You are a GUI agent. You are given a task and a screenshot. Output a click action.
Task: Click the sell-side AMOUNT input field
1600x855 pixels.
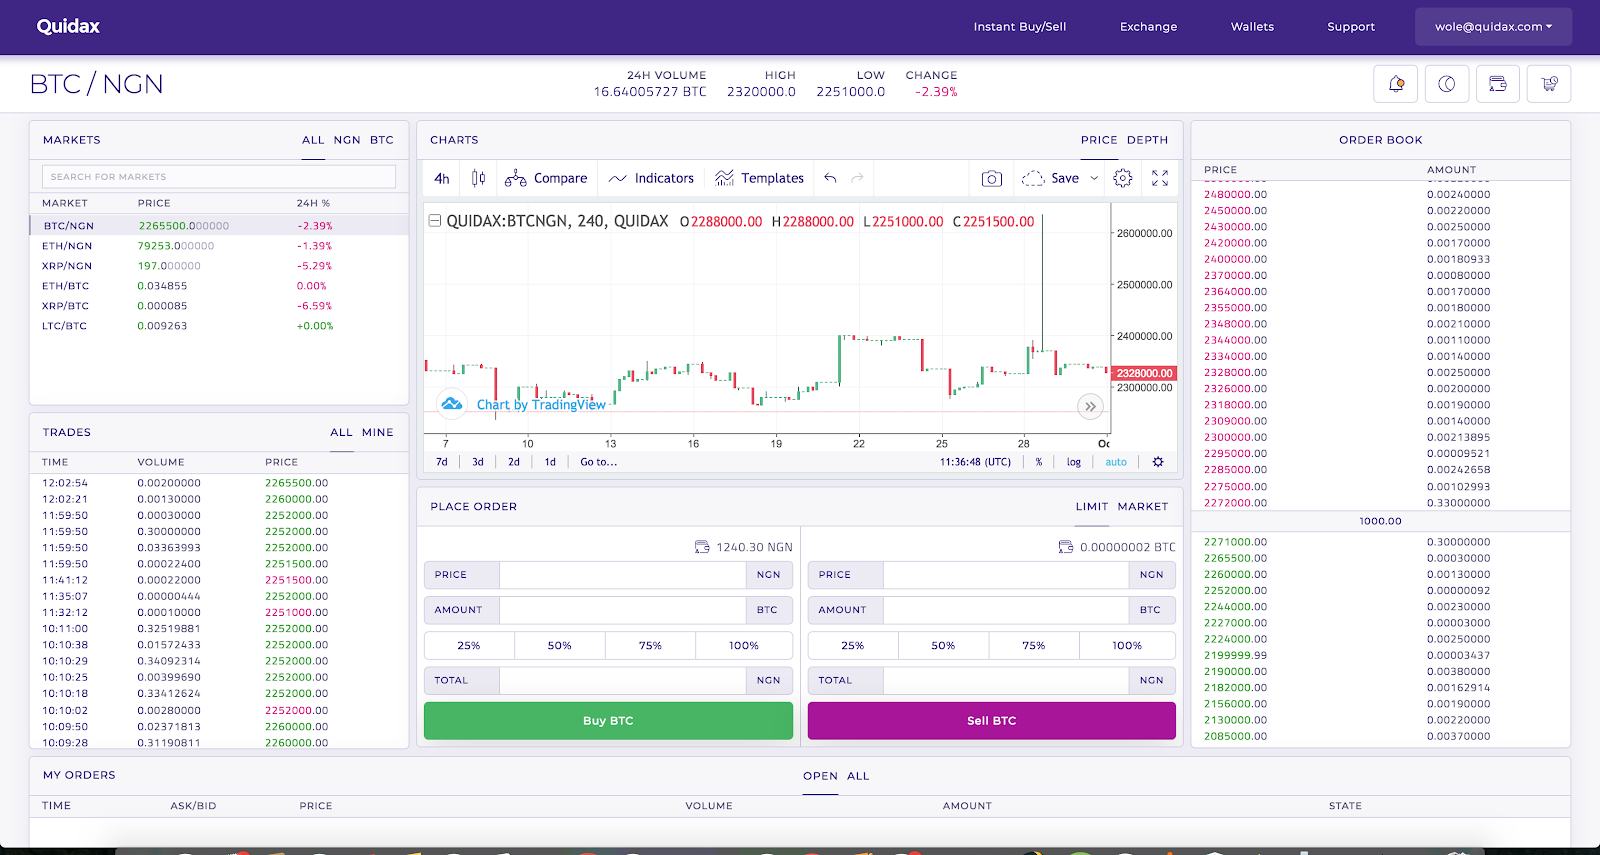(x=1006, y=610)
